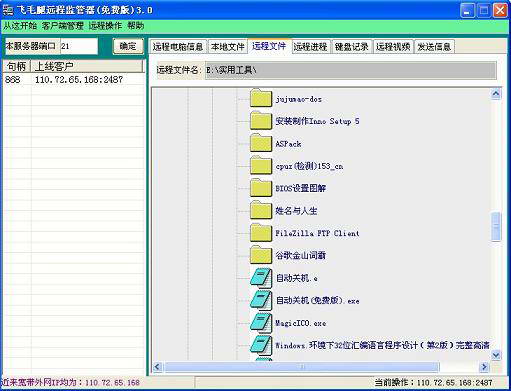Click the 姓名与人生 folder icon
Screen dimensions: 511x391
261,210
